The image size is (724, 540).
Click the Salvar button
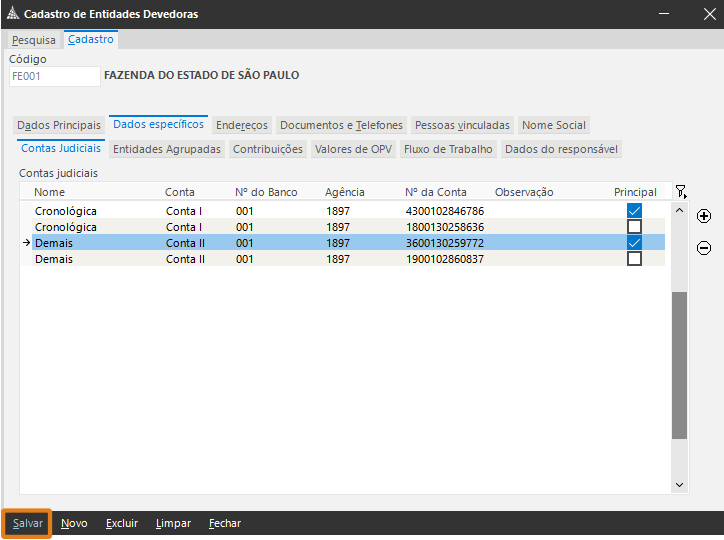pyautogui.click(x=27, y=523)
